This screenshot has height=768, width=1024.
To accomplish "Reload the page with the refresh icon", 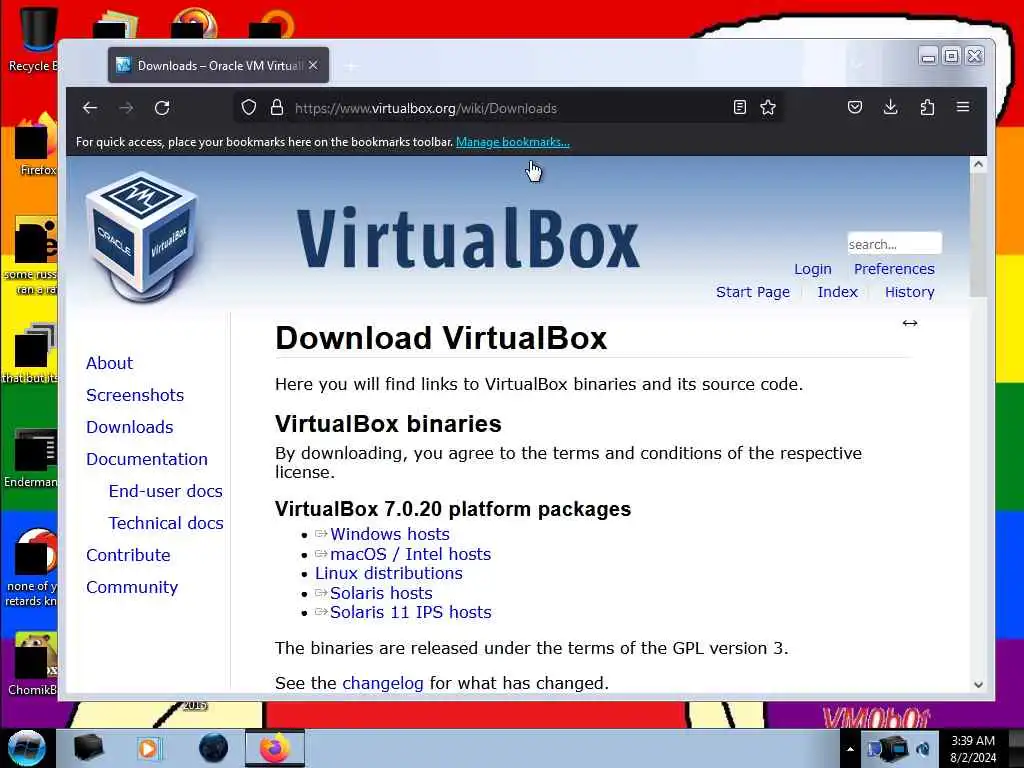I will coord(162,108).
